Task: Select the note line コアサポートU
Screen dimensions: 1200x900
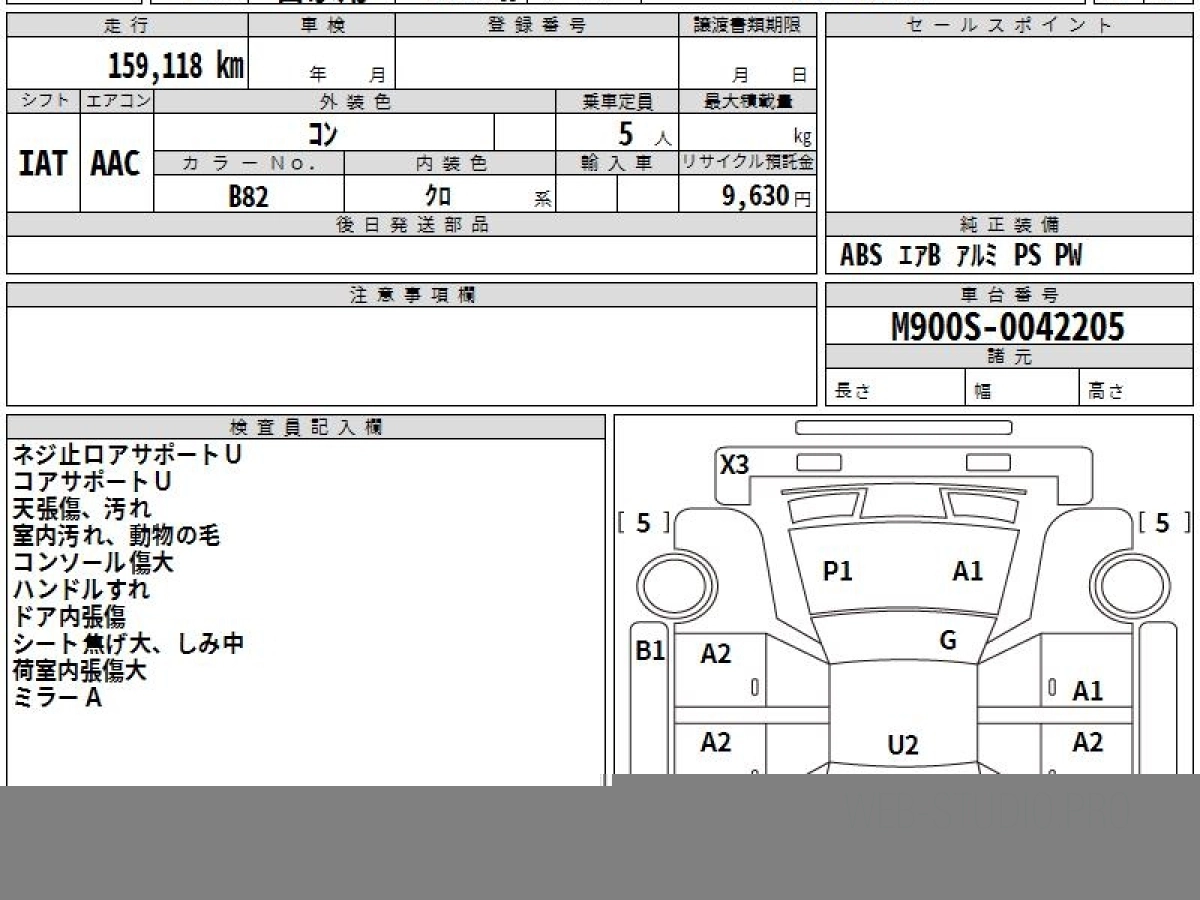Action: coord(92,481)
